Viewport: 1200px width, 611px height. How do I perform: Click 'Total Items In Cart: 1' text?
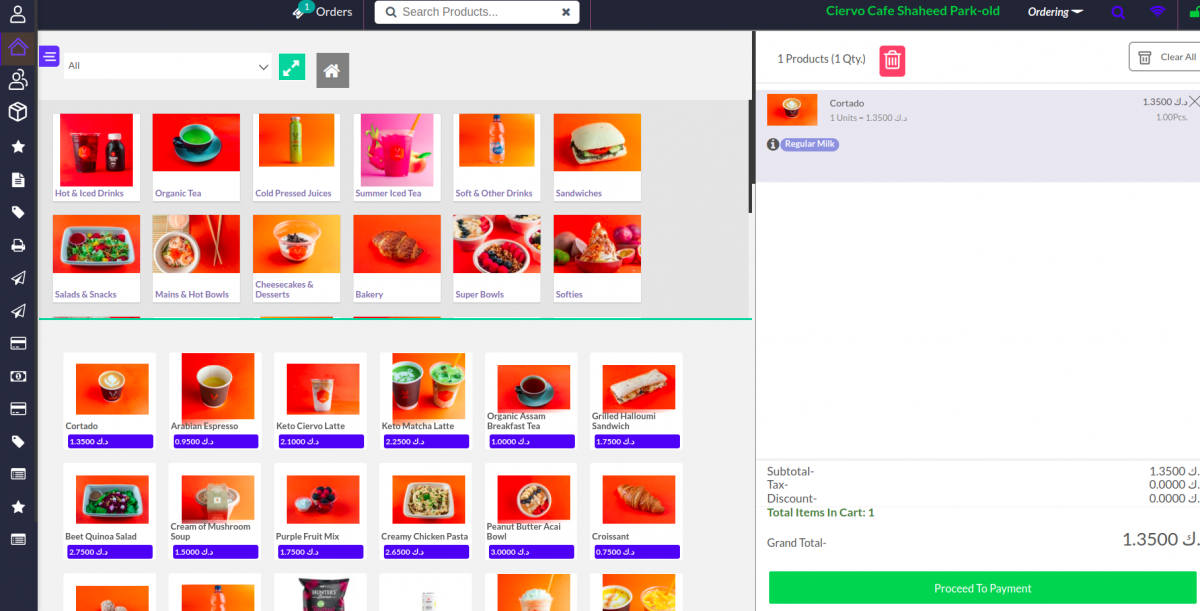tap(820, 513)
